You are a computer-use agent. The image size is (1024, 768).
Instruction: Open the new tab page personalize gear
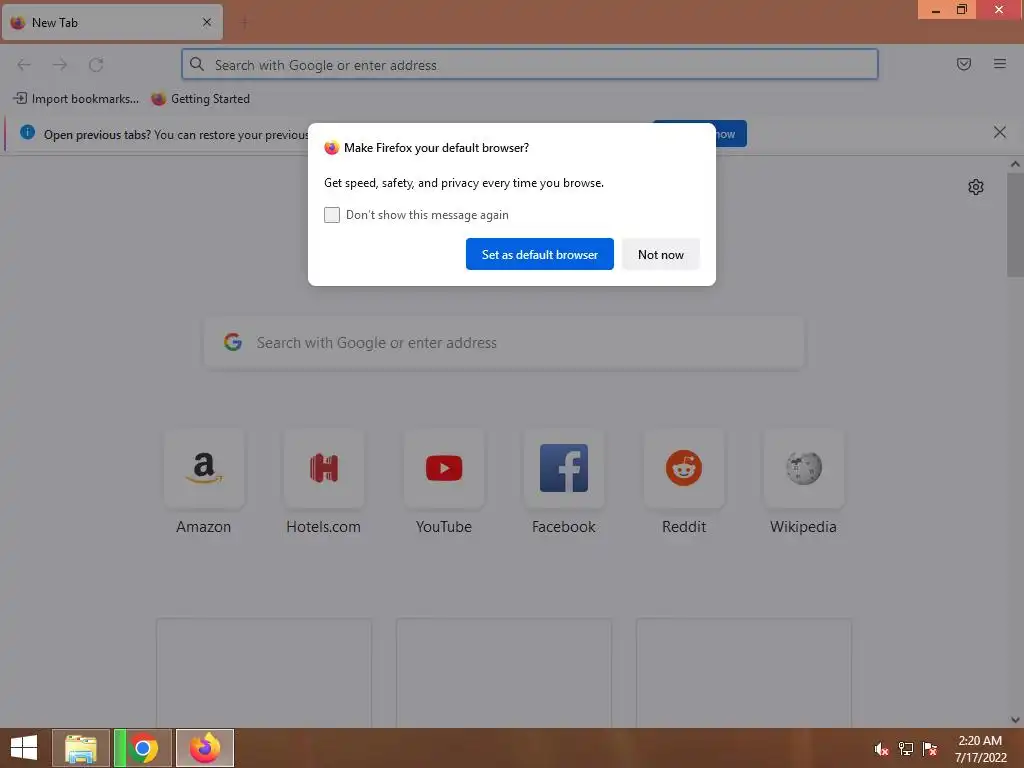(x=976, y=187)
